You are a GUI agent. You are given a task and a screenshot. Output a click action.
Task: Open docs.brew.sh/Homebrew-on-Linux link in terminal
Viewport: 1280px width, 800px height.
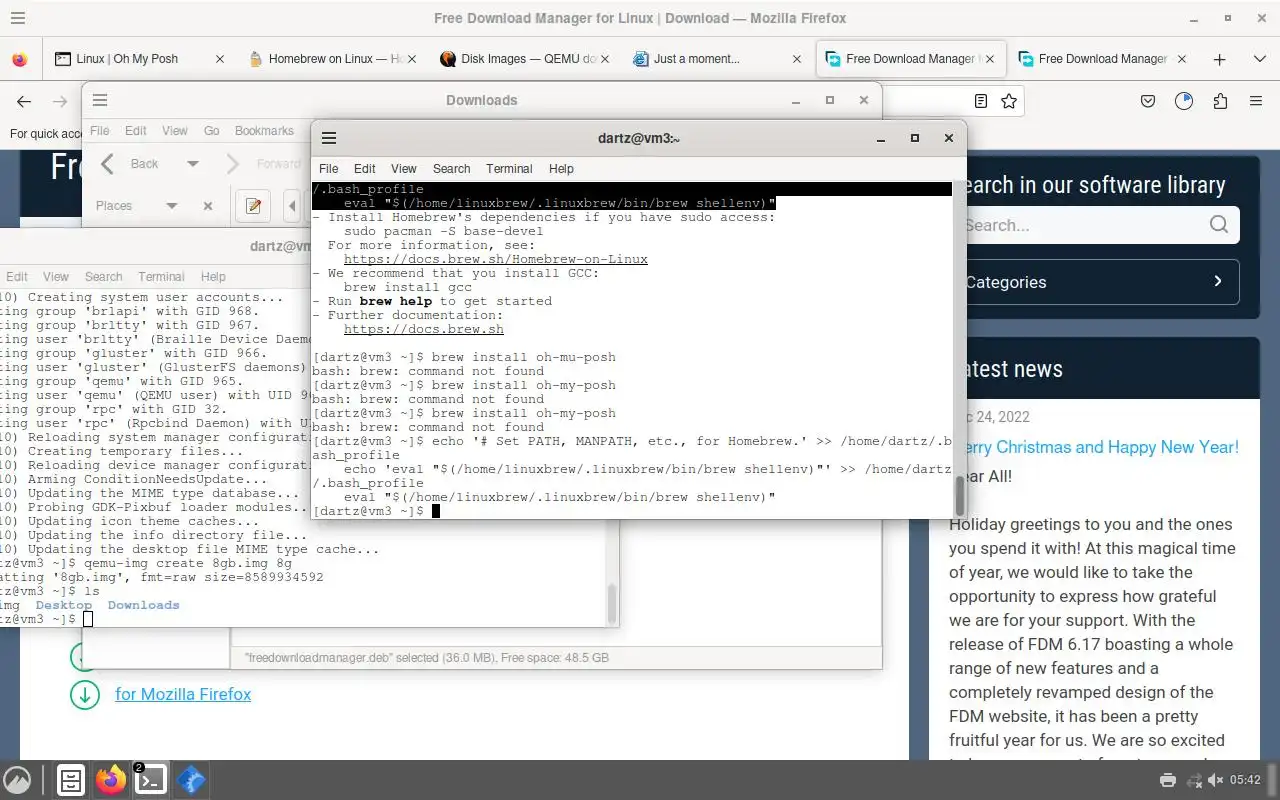click(x=495, y=259)
